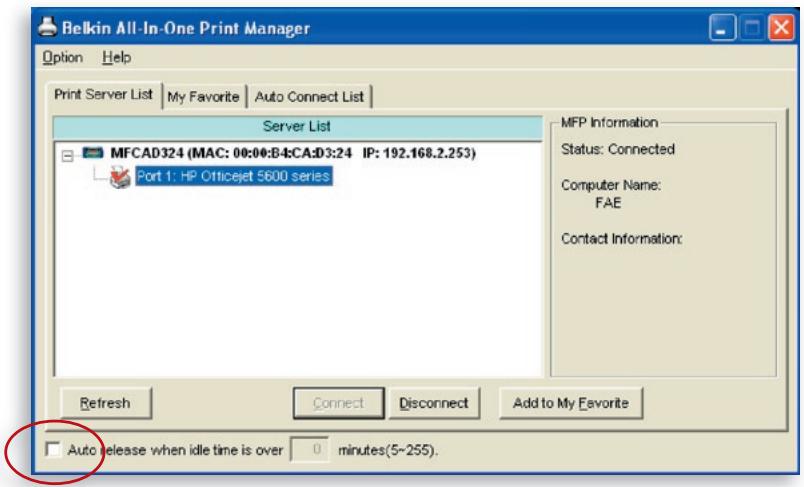Switch to the Print Server List tab

click(104, 95)
